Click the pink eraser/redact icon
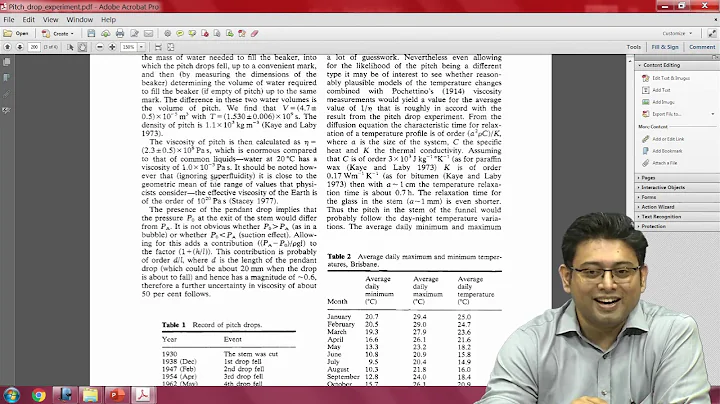This screenshot has height=404, width=720. coord(254,34)
